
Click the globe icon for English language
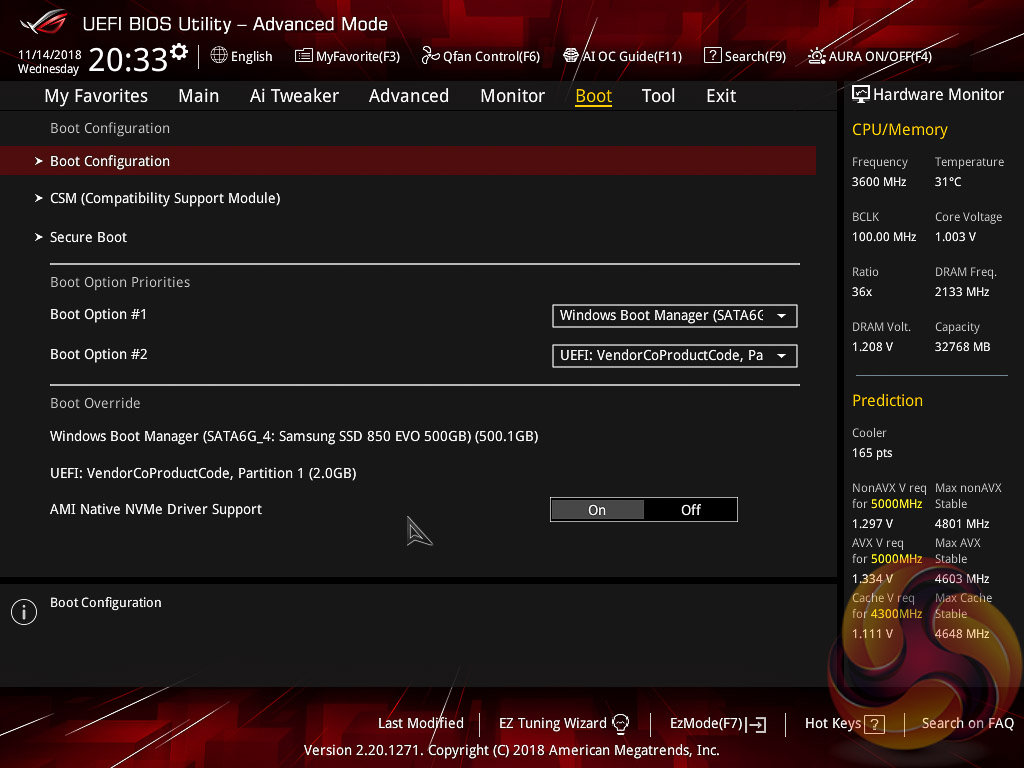(219, 56)
